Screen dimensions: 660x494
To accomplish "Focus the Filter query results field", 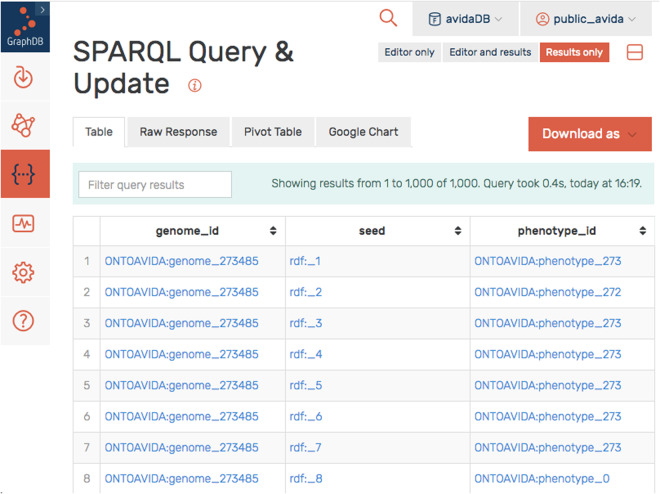I will [x=154, y=184].
